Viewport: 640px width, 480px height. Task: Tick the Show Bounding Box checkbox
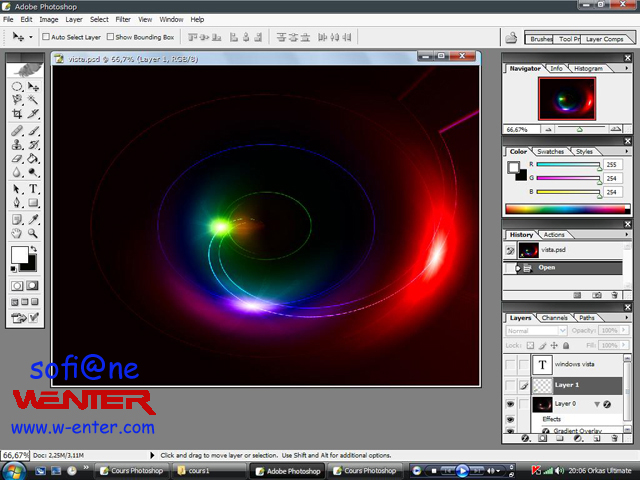[110, 37]
